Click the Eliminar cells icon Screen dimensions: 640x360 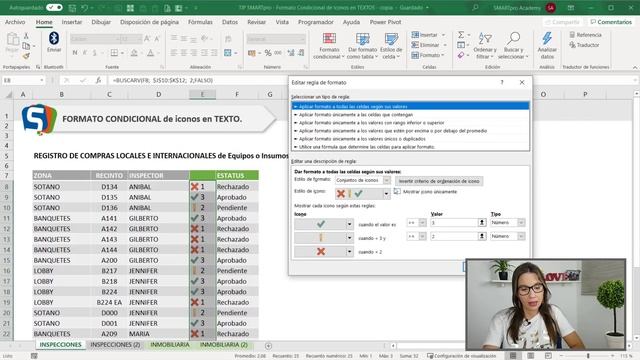pos(415,45)
